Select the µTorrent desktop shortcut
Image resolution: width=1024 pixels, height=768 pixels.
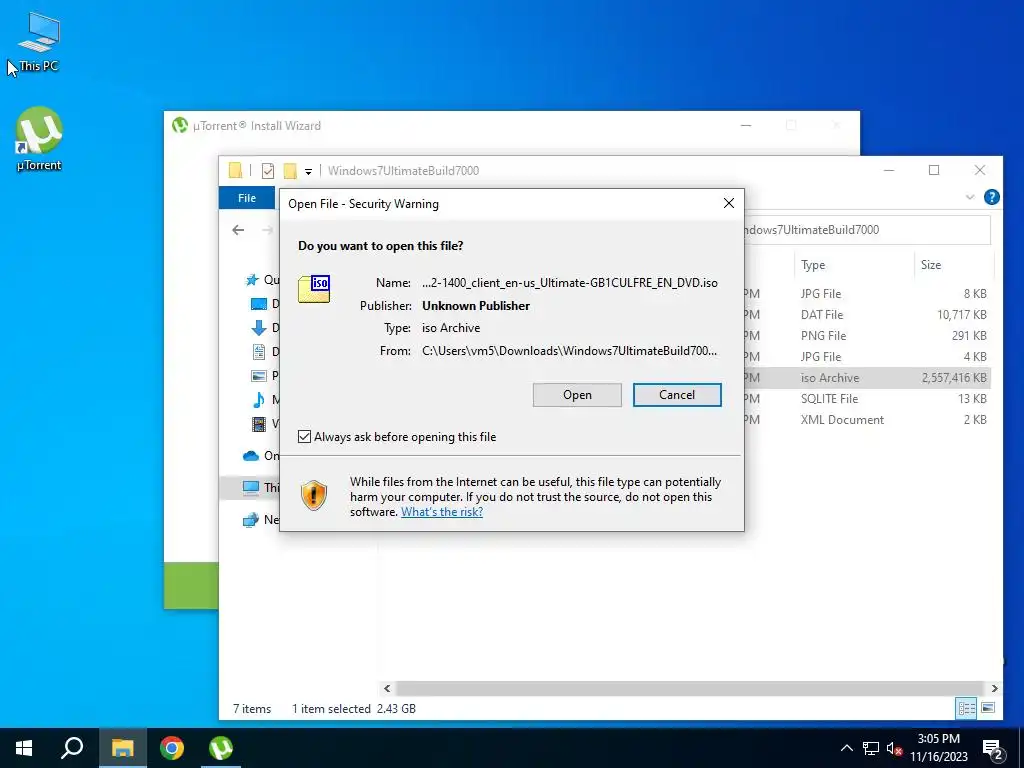coord(39,138)
